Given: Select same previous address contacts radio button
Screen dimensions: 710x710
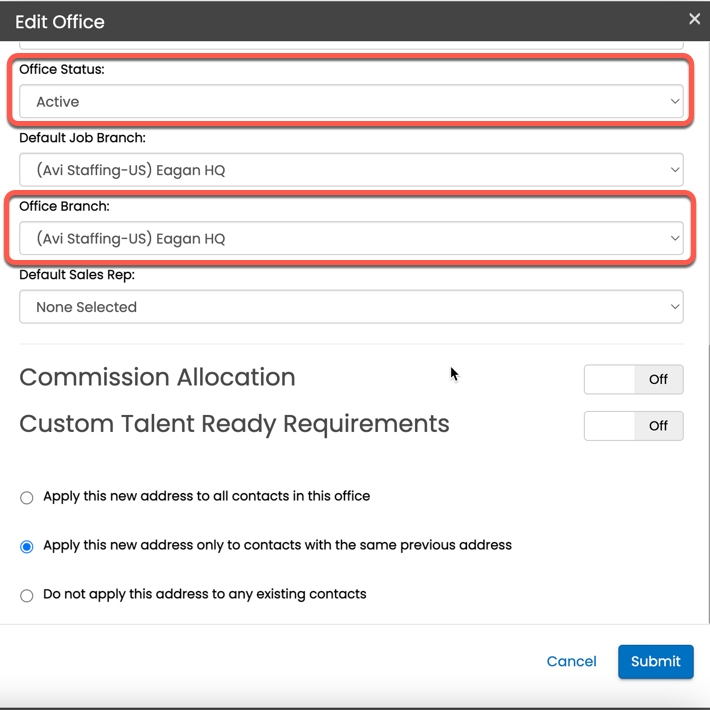Looking at the screenshot, I should tap(27, 547).
